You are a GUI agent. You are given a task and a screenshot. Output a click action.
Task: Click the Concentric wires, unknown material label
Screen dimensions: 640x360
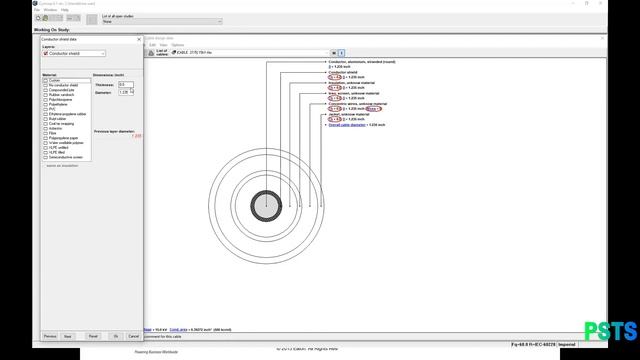358,104
